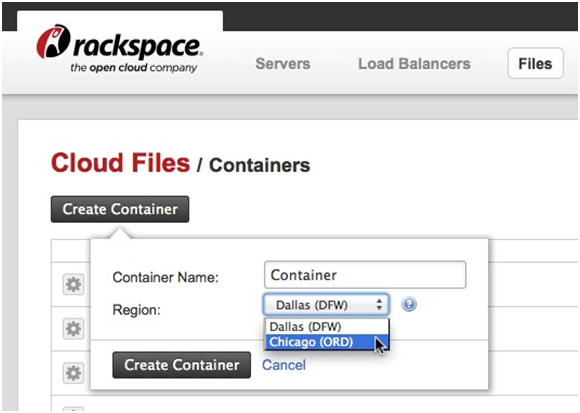This screenshot has height=413, width=580.
Task: Expand the Region Dallas (DFW) dropdown
Action: [x=326, y=305]
